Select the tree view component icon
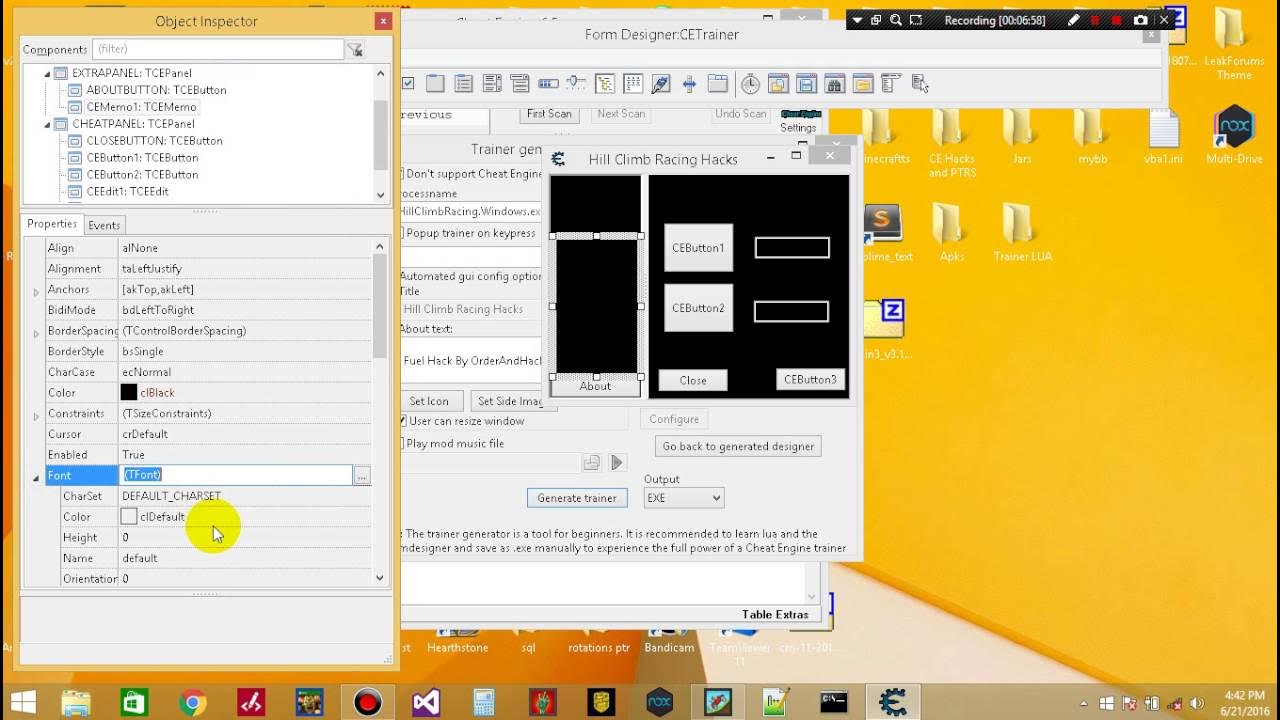Viewport: 1280px width, 720px height. pos(604,84)
